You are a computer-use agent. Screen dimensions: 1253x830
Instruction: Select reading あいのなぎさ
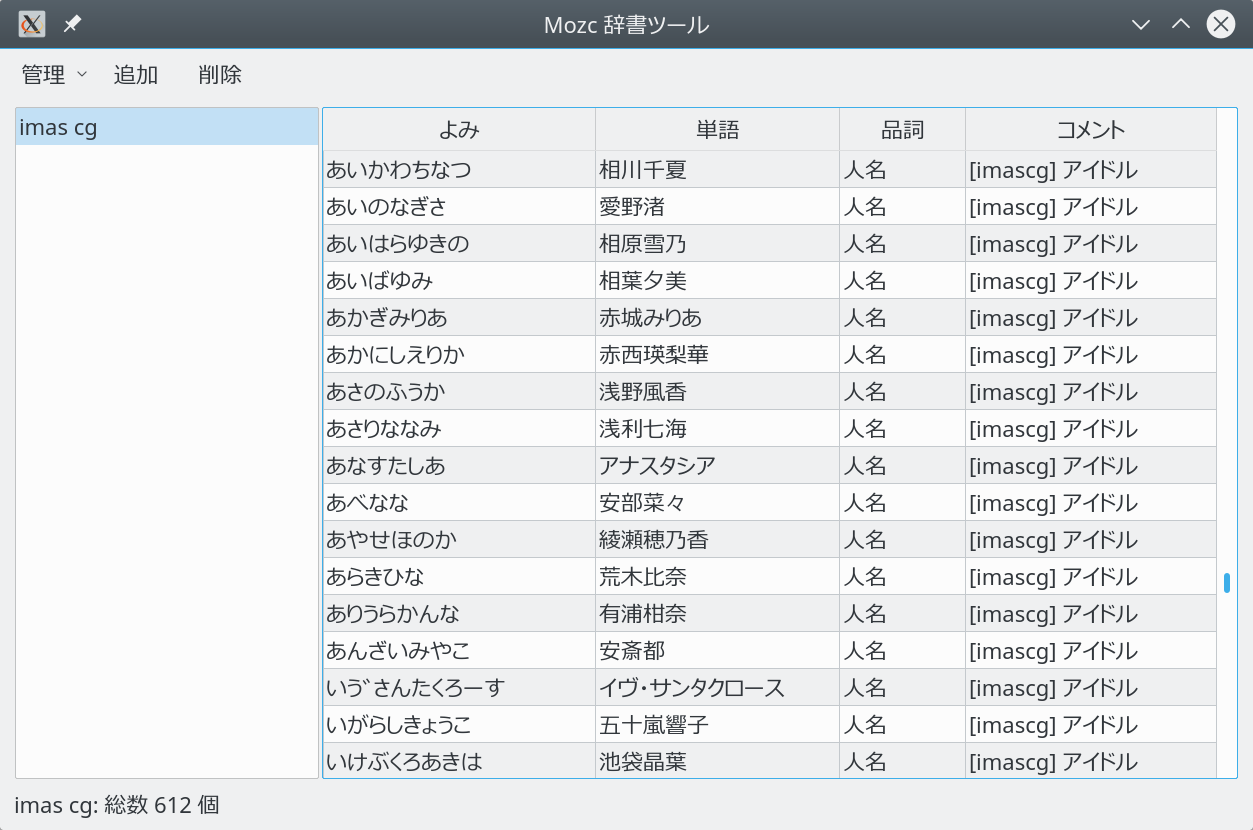[459, 207]
